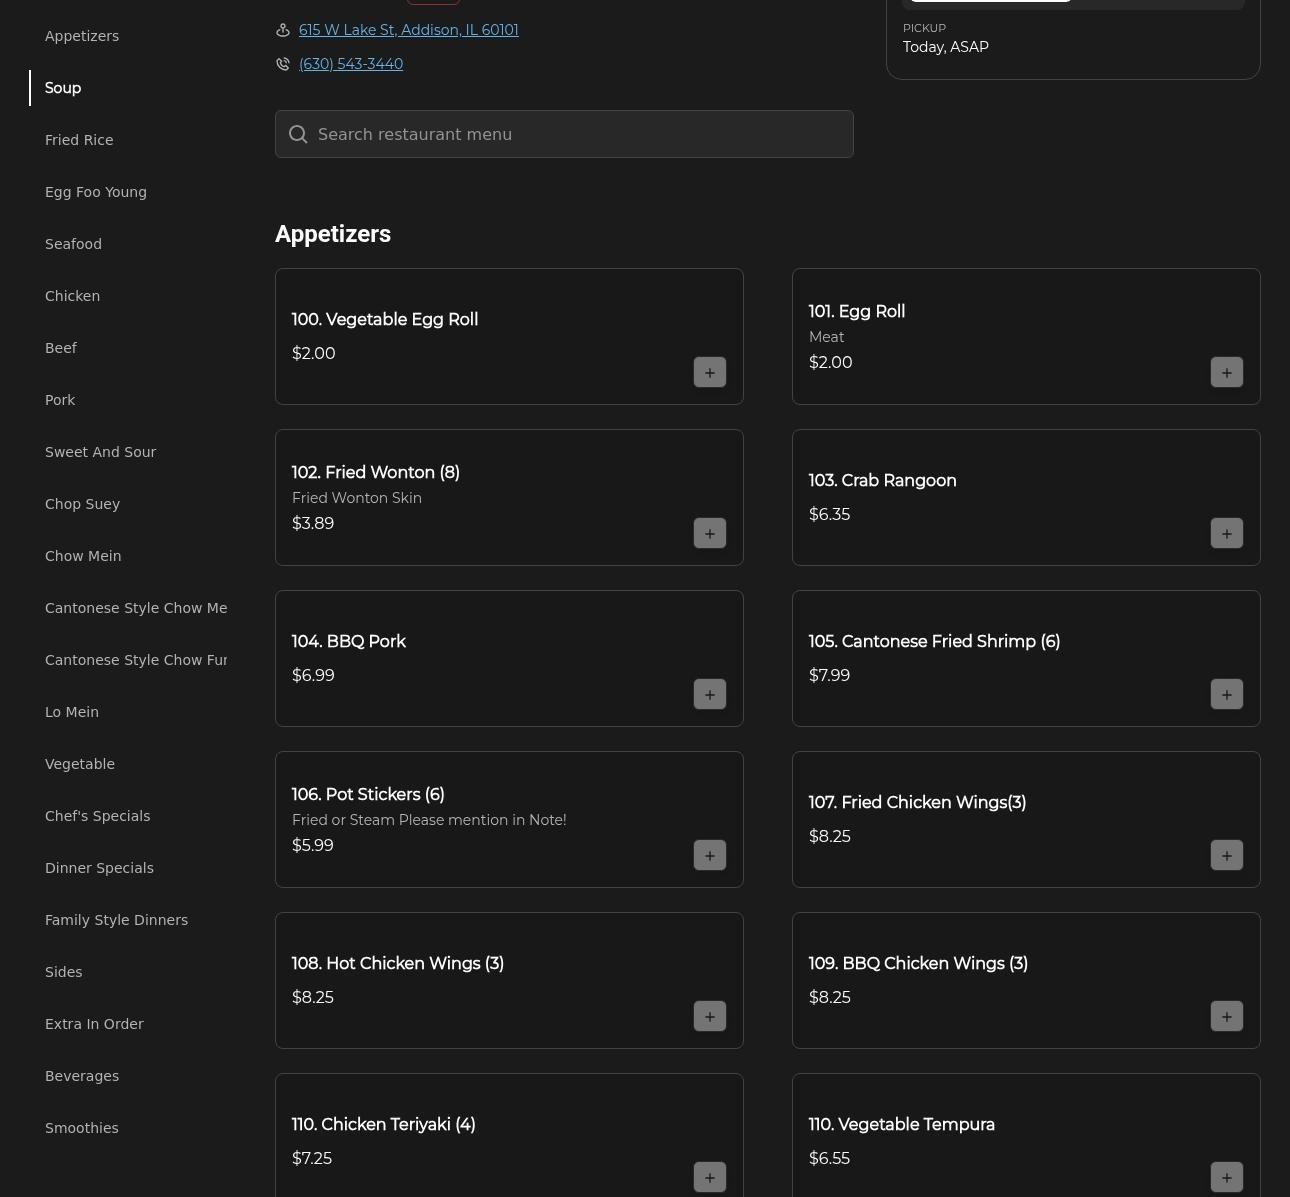The width and height of the screenshot is (1290, 1197).
Task: Add Crab Rangoon to the order
Action: click(x=1226, y=533)
